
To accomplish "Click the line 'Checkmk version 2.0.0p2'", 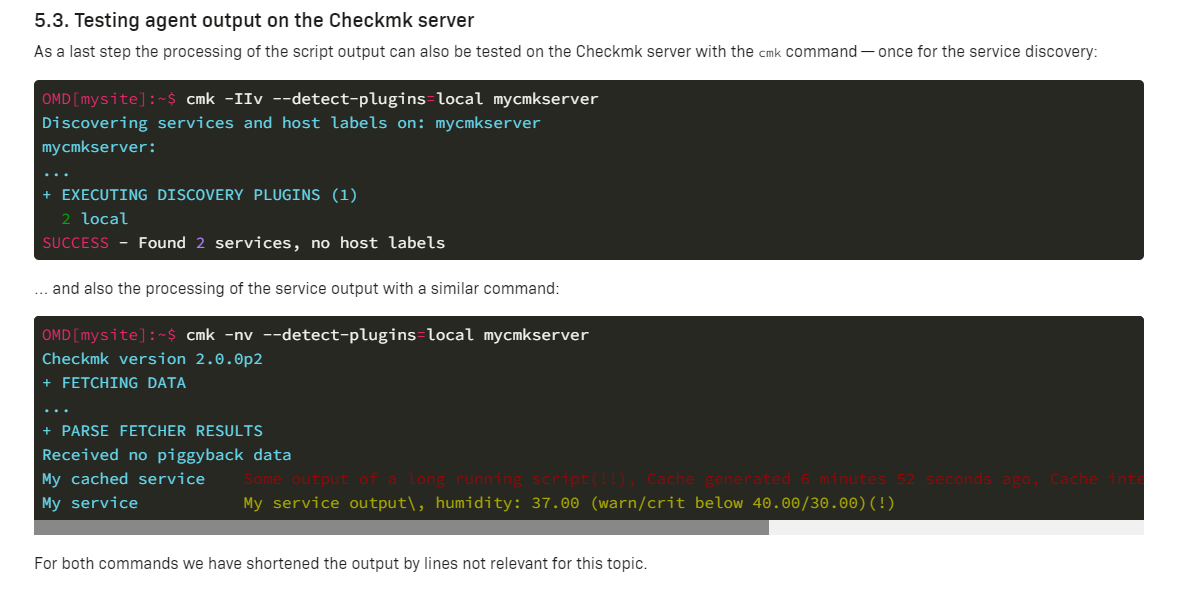I will coord(152,359).
